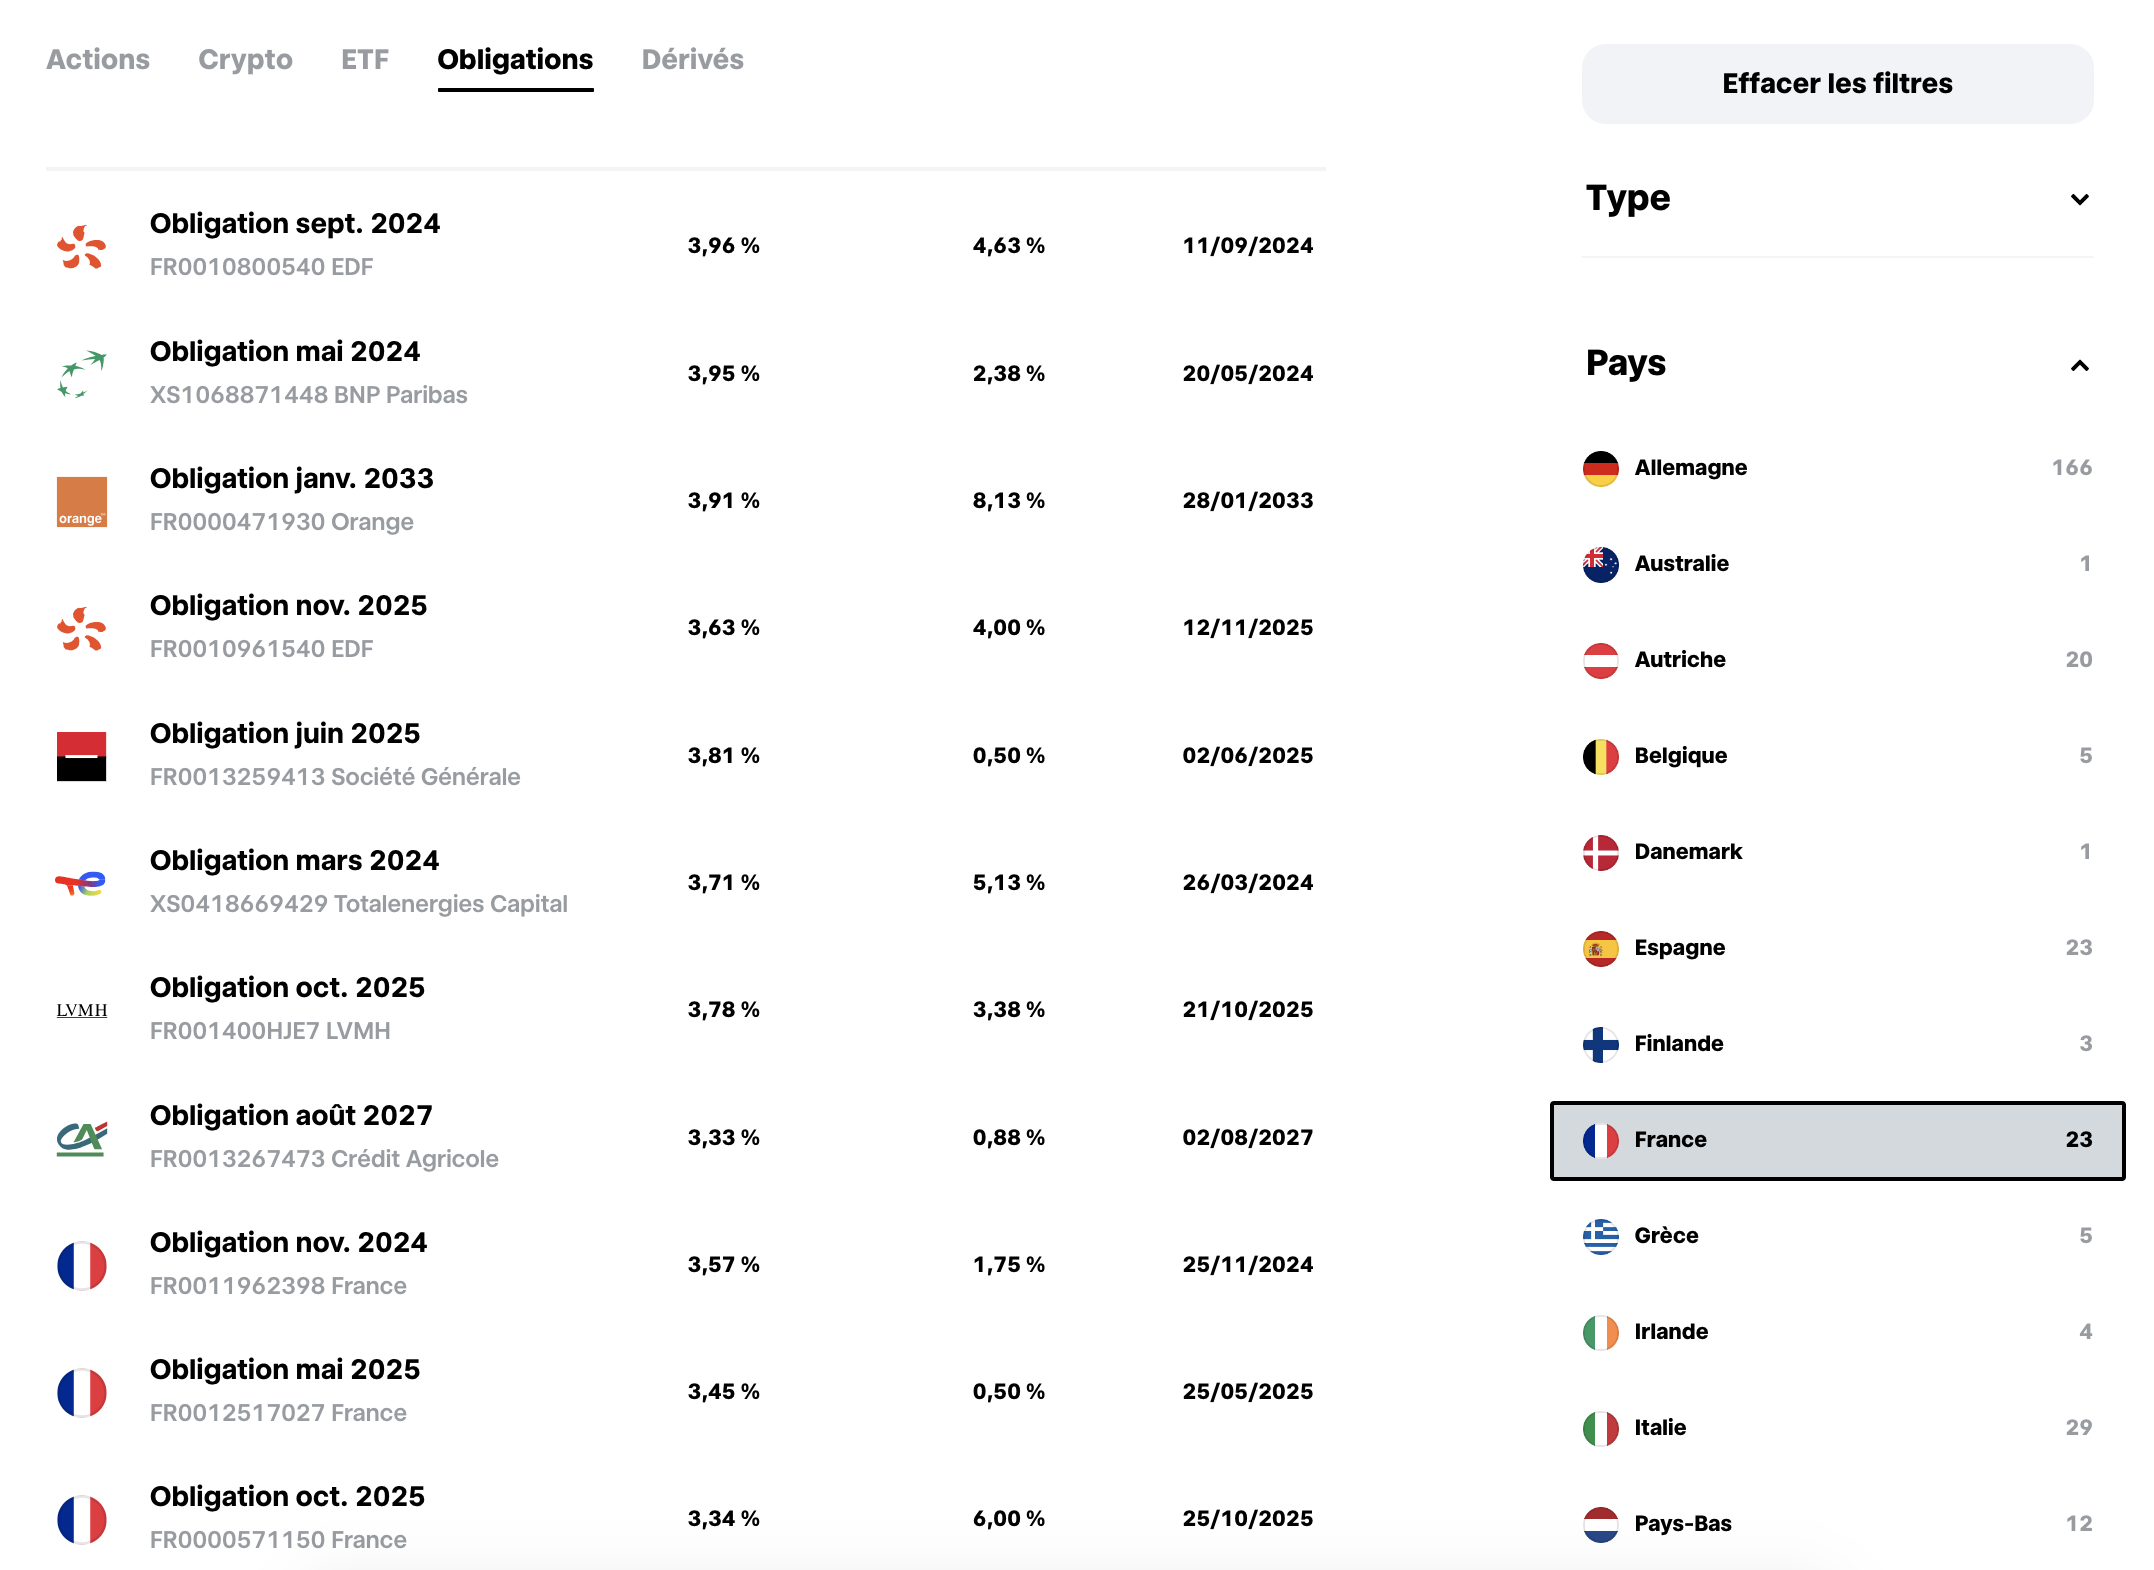2154x1570 pixels.
Task: Click the EDF logo for Obligation sept. 2024
Action: pos(81,246)
